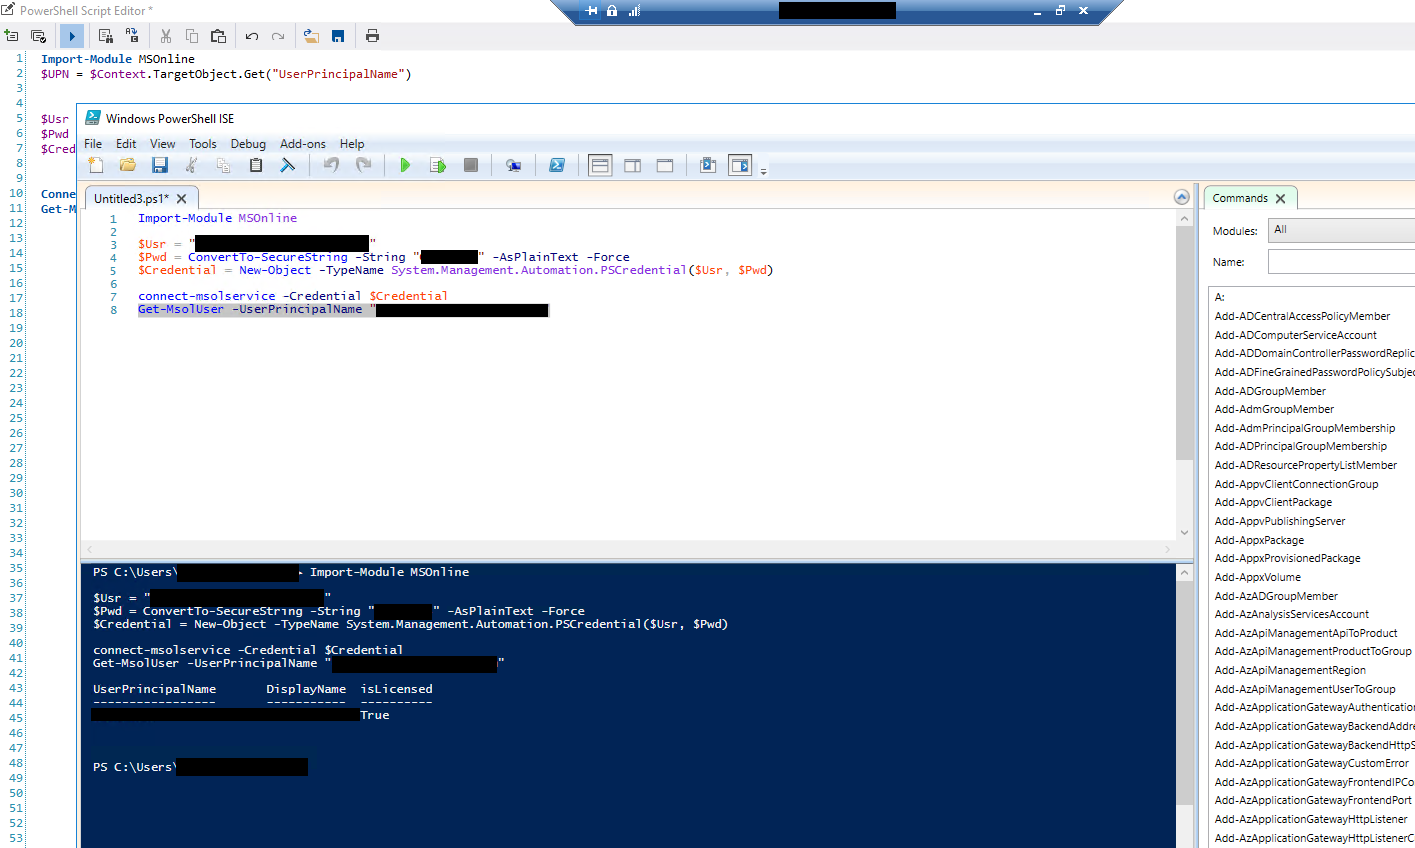Screen dimensions: 1415x848
Task: Open the Modules dropdown in Commands pane
Action: click(x=1341, y=230)
